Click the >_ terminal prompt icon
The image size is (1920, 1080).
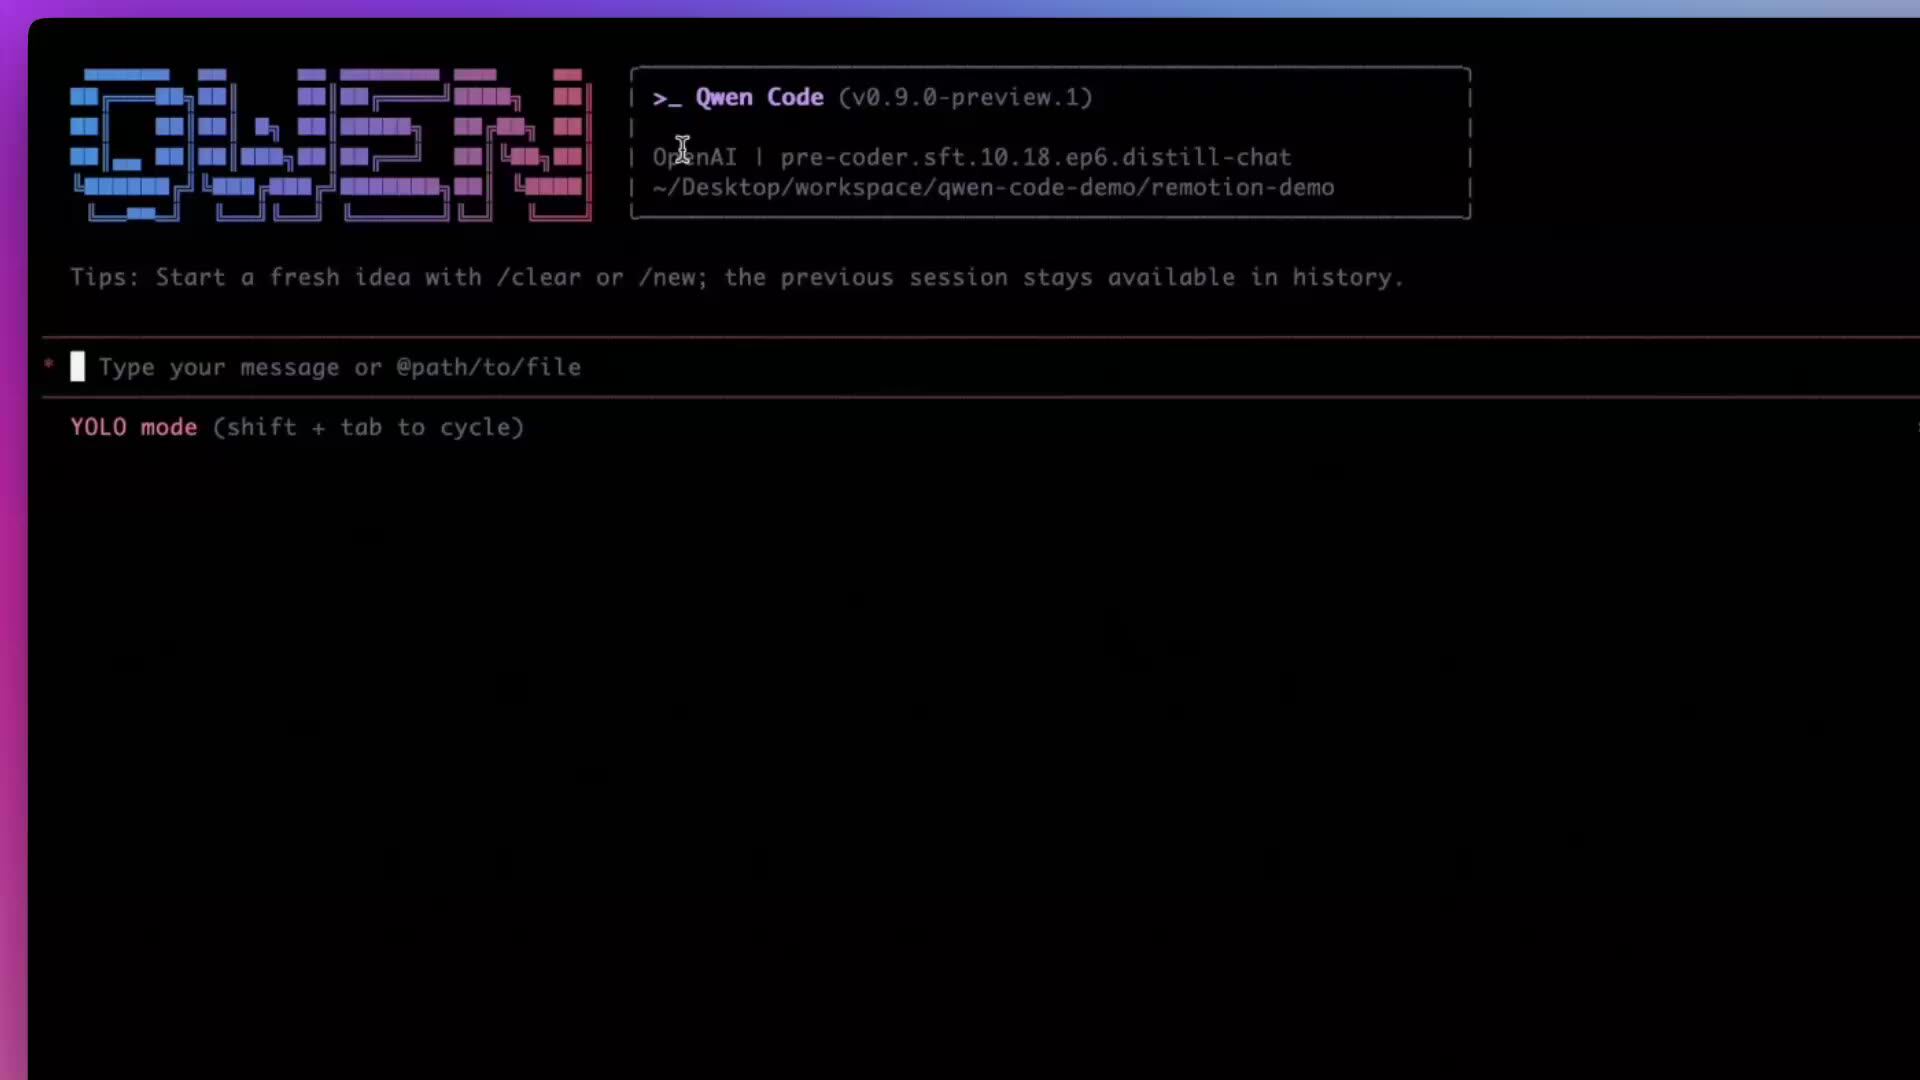tap(666, 98)
